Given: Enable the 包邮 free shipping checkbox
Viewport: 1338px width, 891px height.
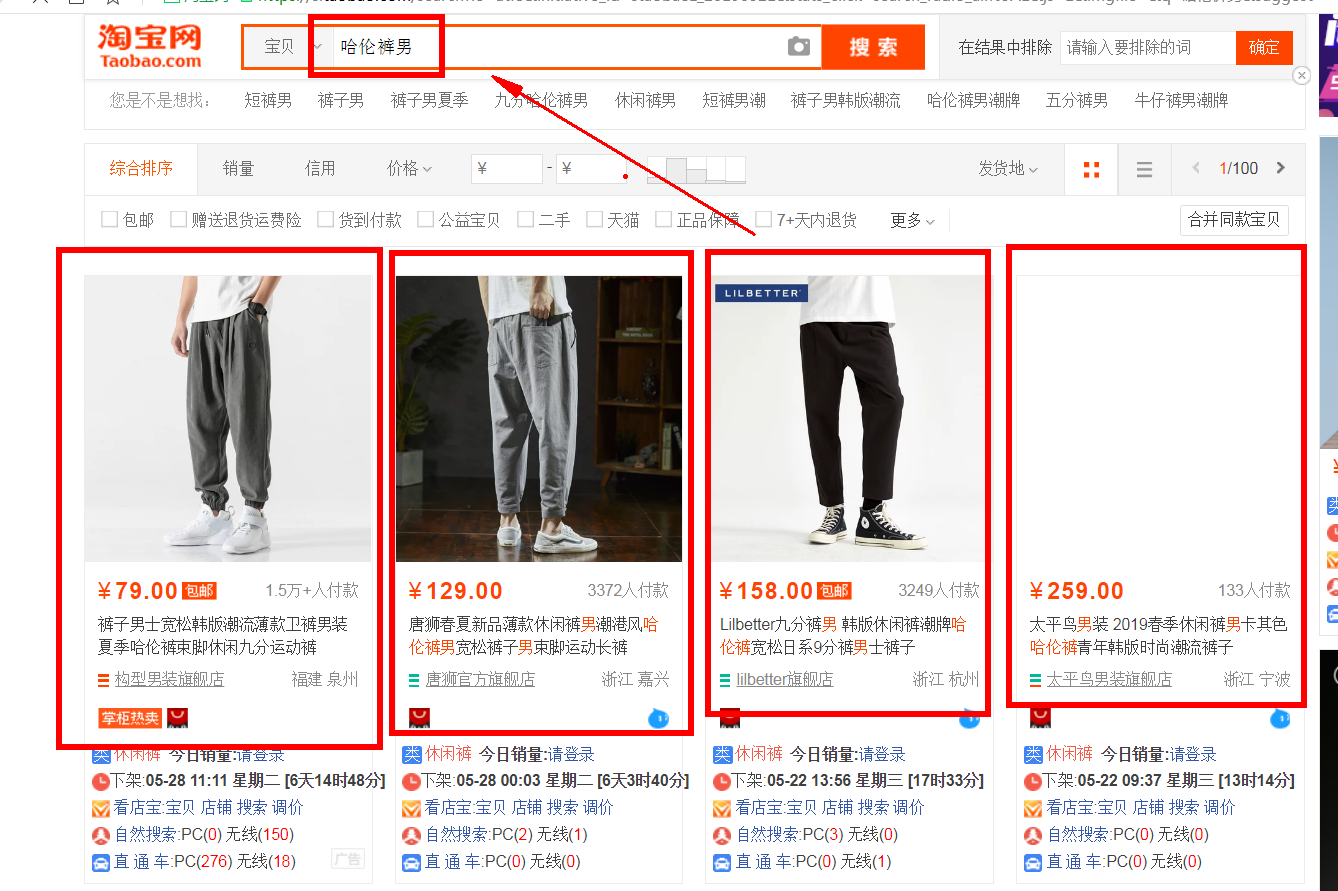Looking at the screenshot, I should coord(110,219).
